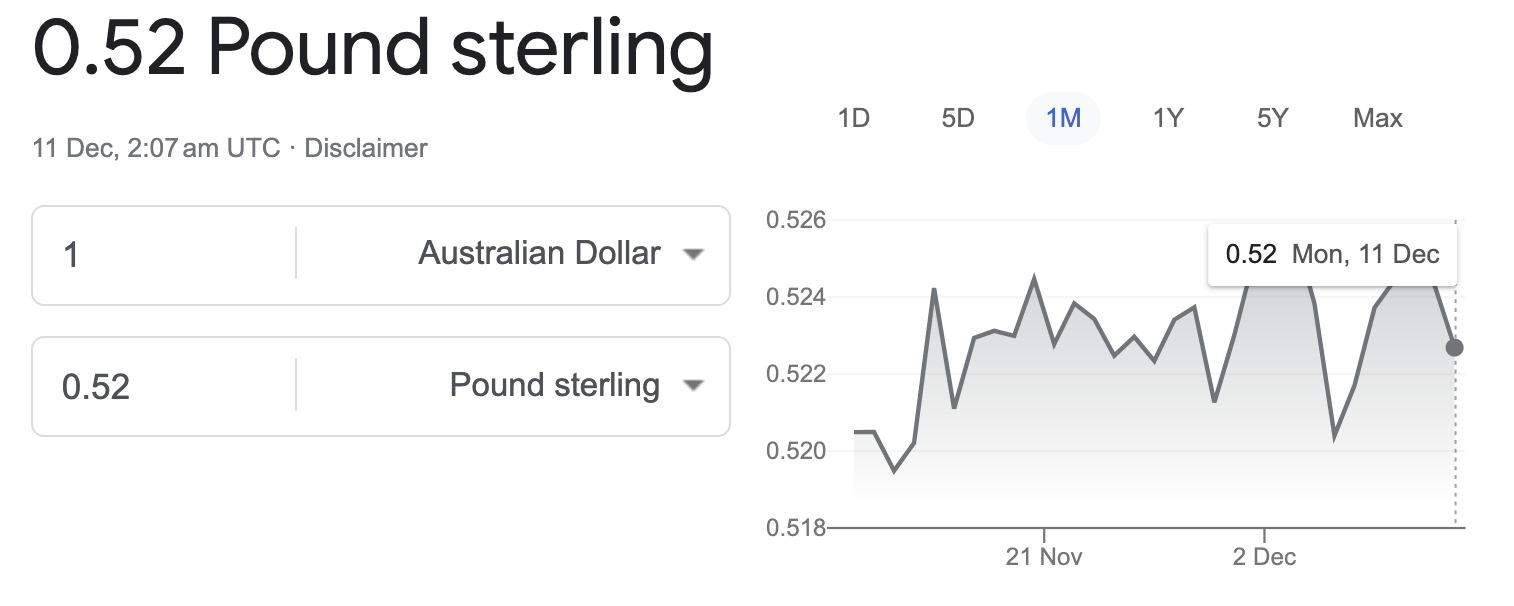This screenshot has width=1514, height=606.
Task: Click the 11 Dec, 2:07 am UTC timestamp
Action: (x=156, y=149)
